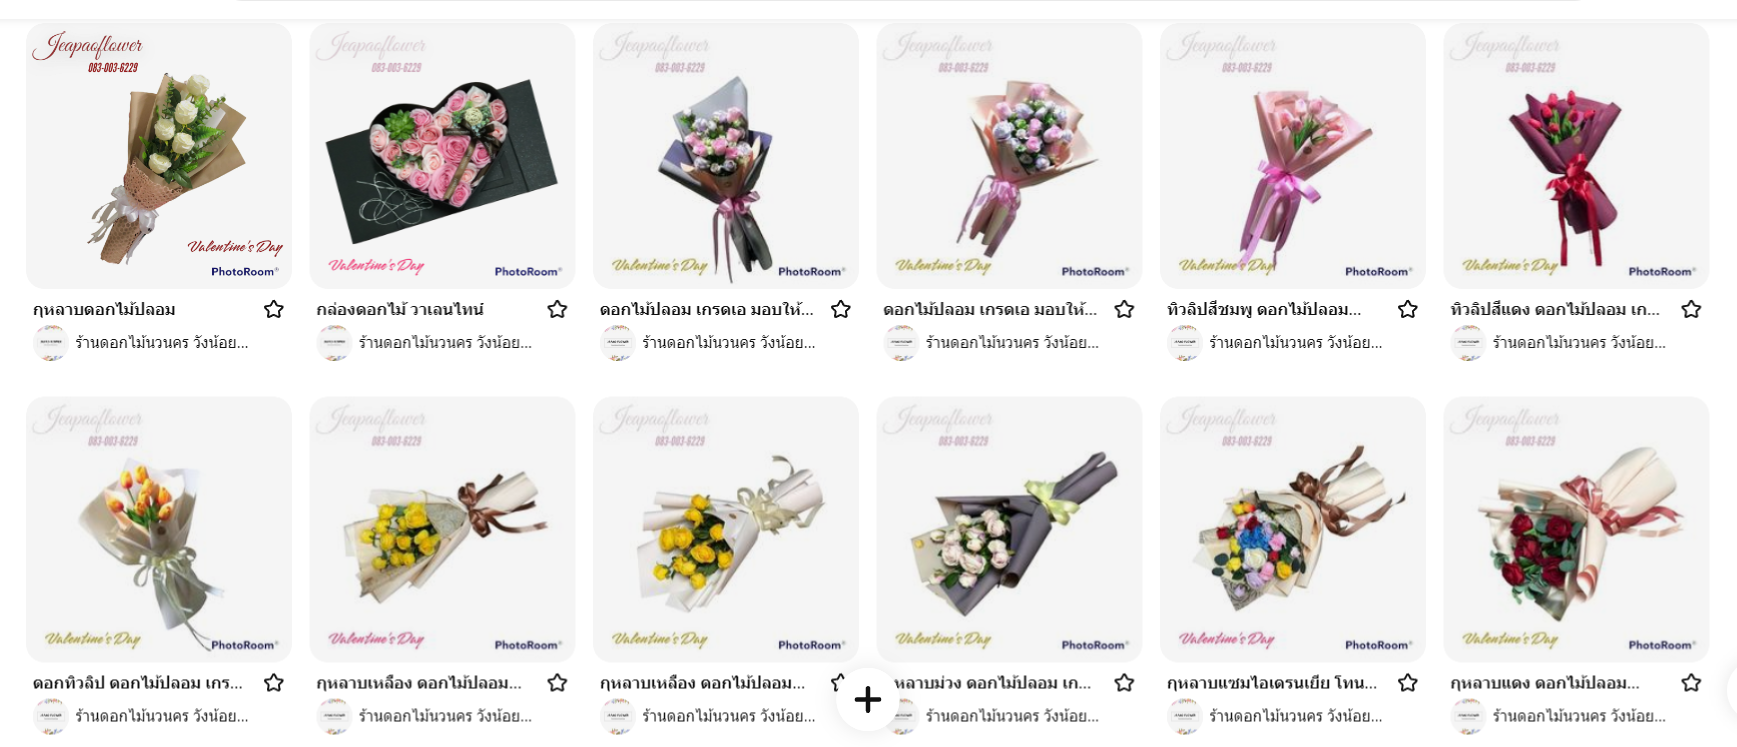
Task: Star the กุหลาบดอกไม้ปลอม template
Action: pyautogui.click(x=273, y=309)
